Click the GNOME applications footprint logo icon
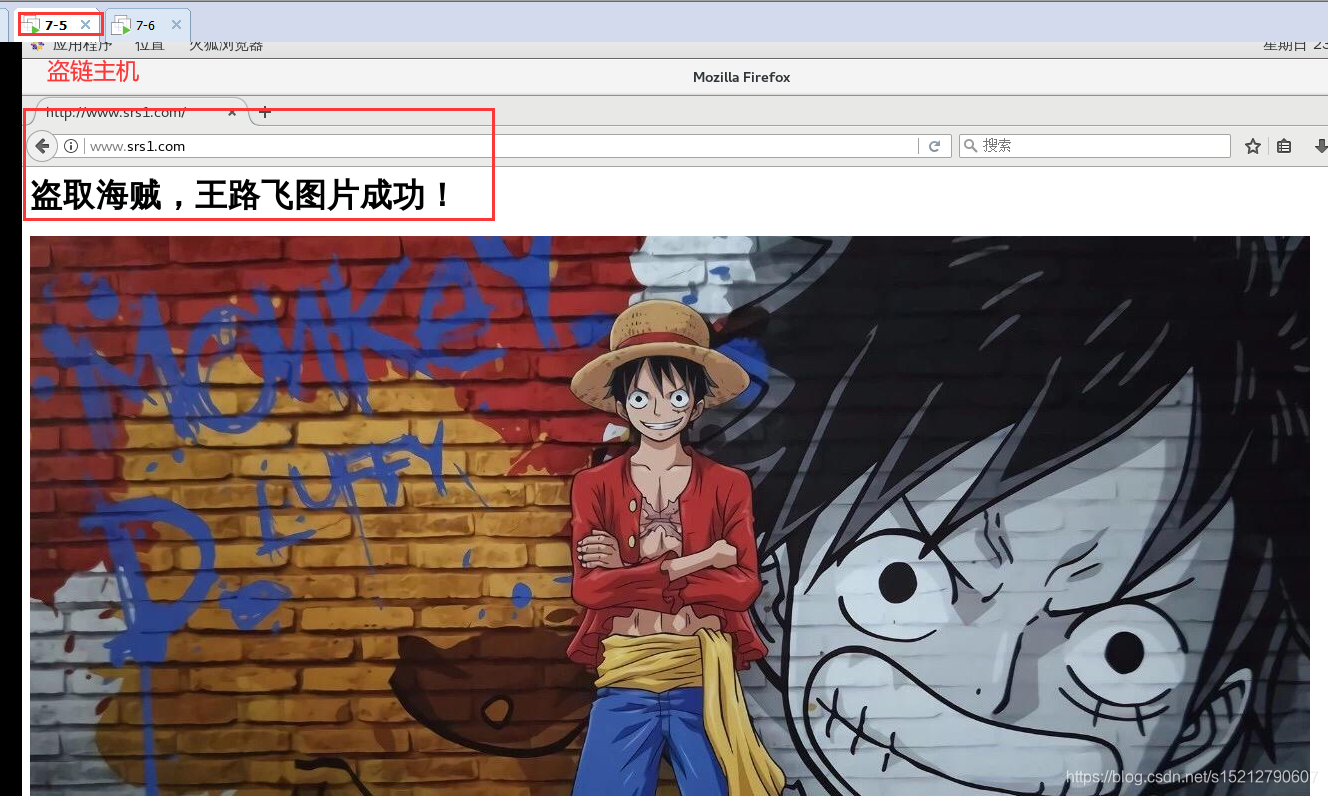The image size is (1328, 796). 37,45
